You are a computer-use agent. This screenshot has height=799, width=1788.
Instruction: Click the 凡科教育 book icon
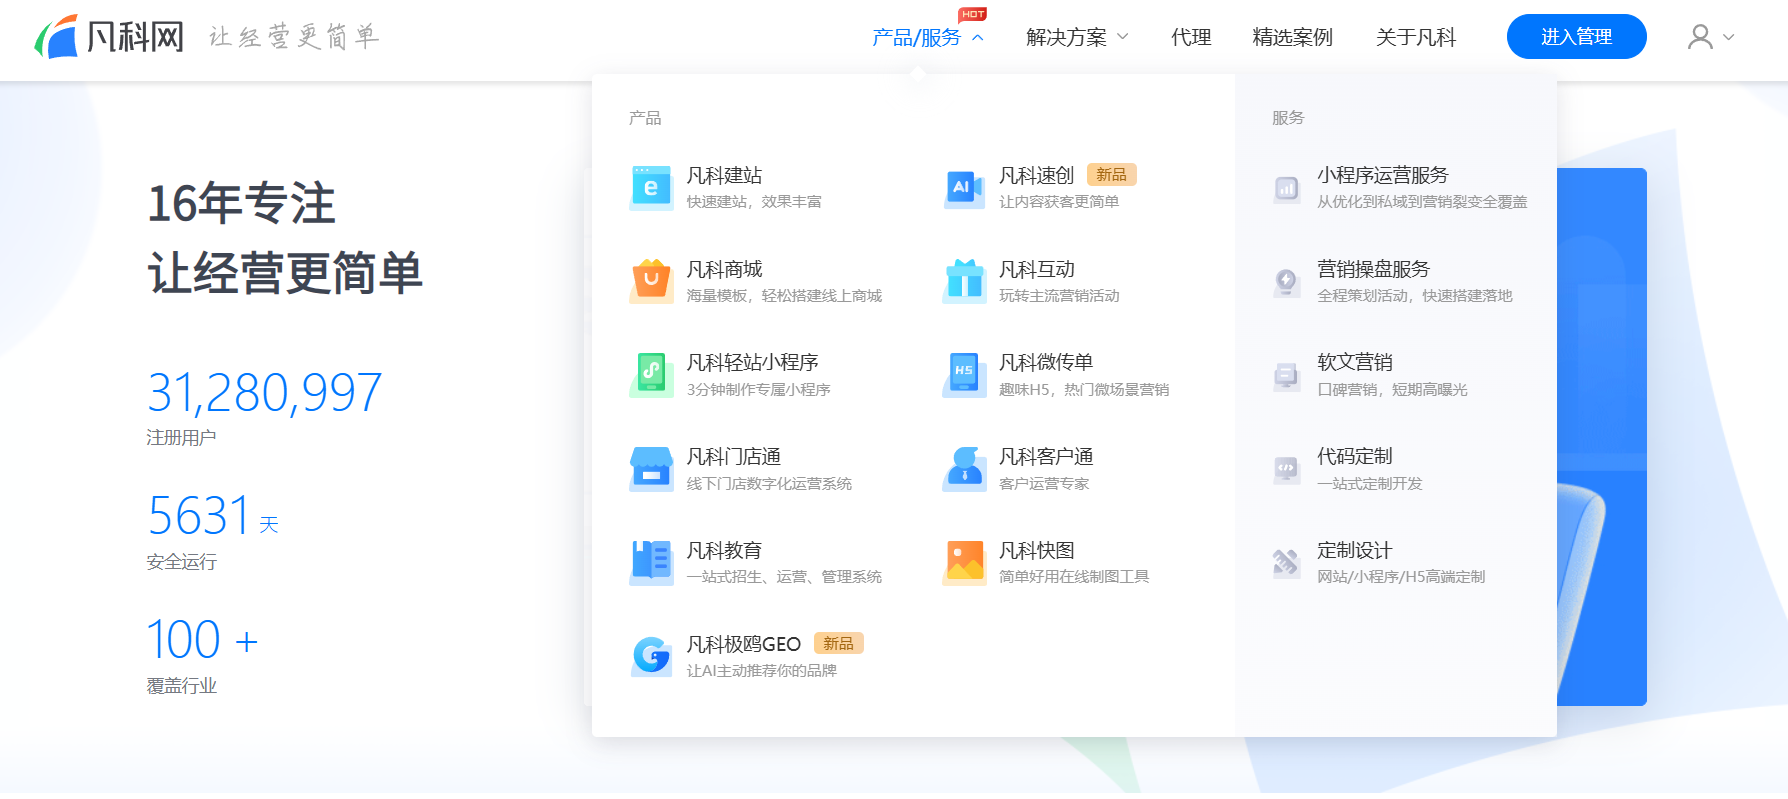[651, 562]
